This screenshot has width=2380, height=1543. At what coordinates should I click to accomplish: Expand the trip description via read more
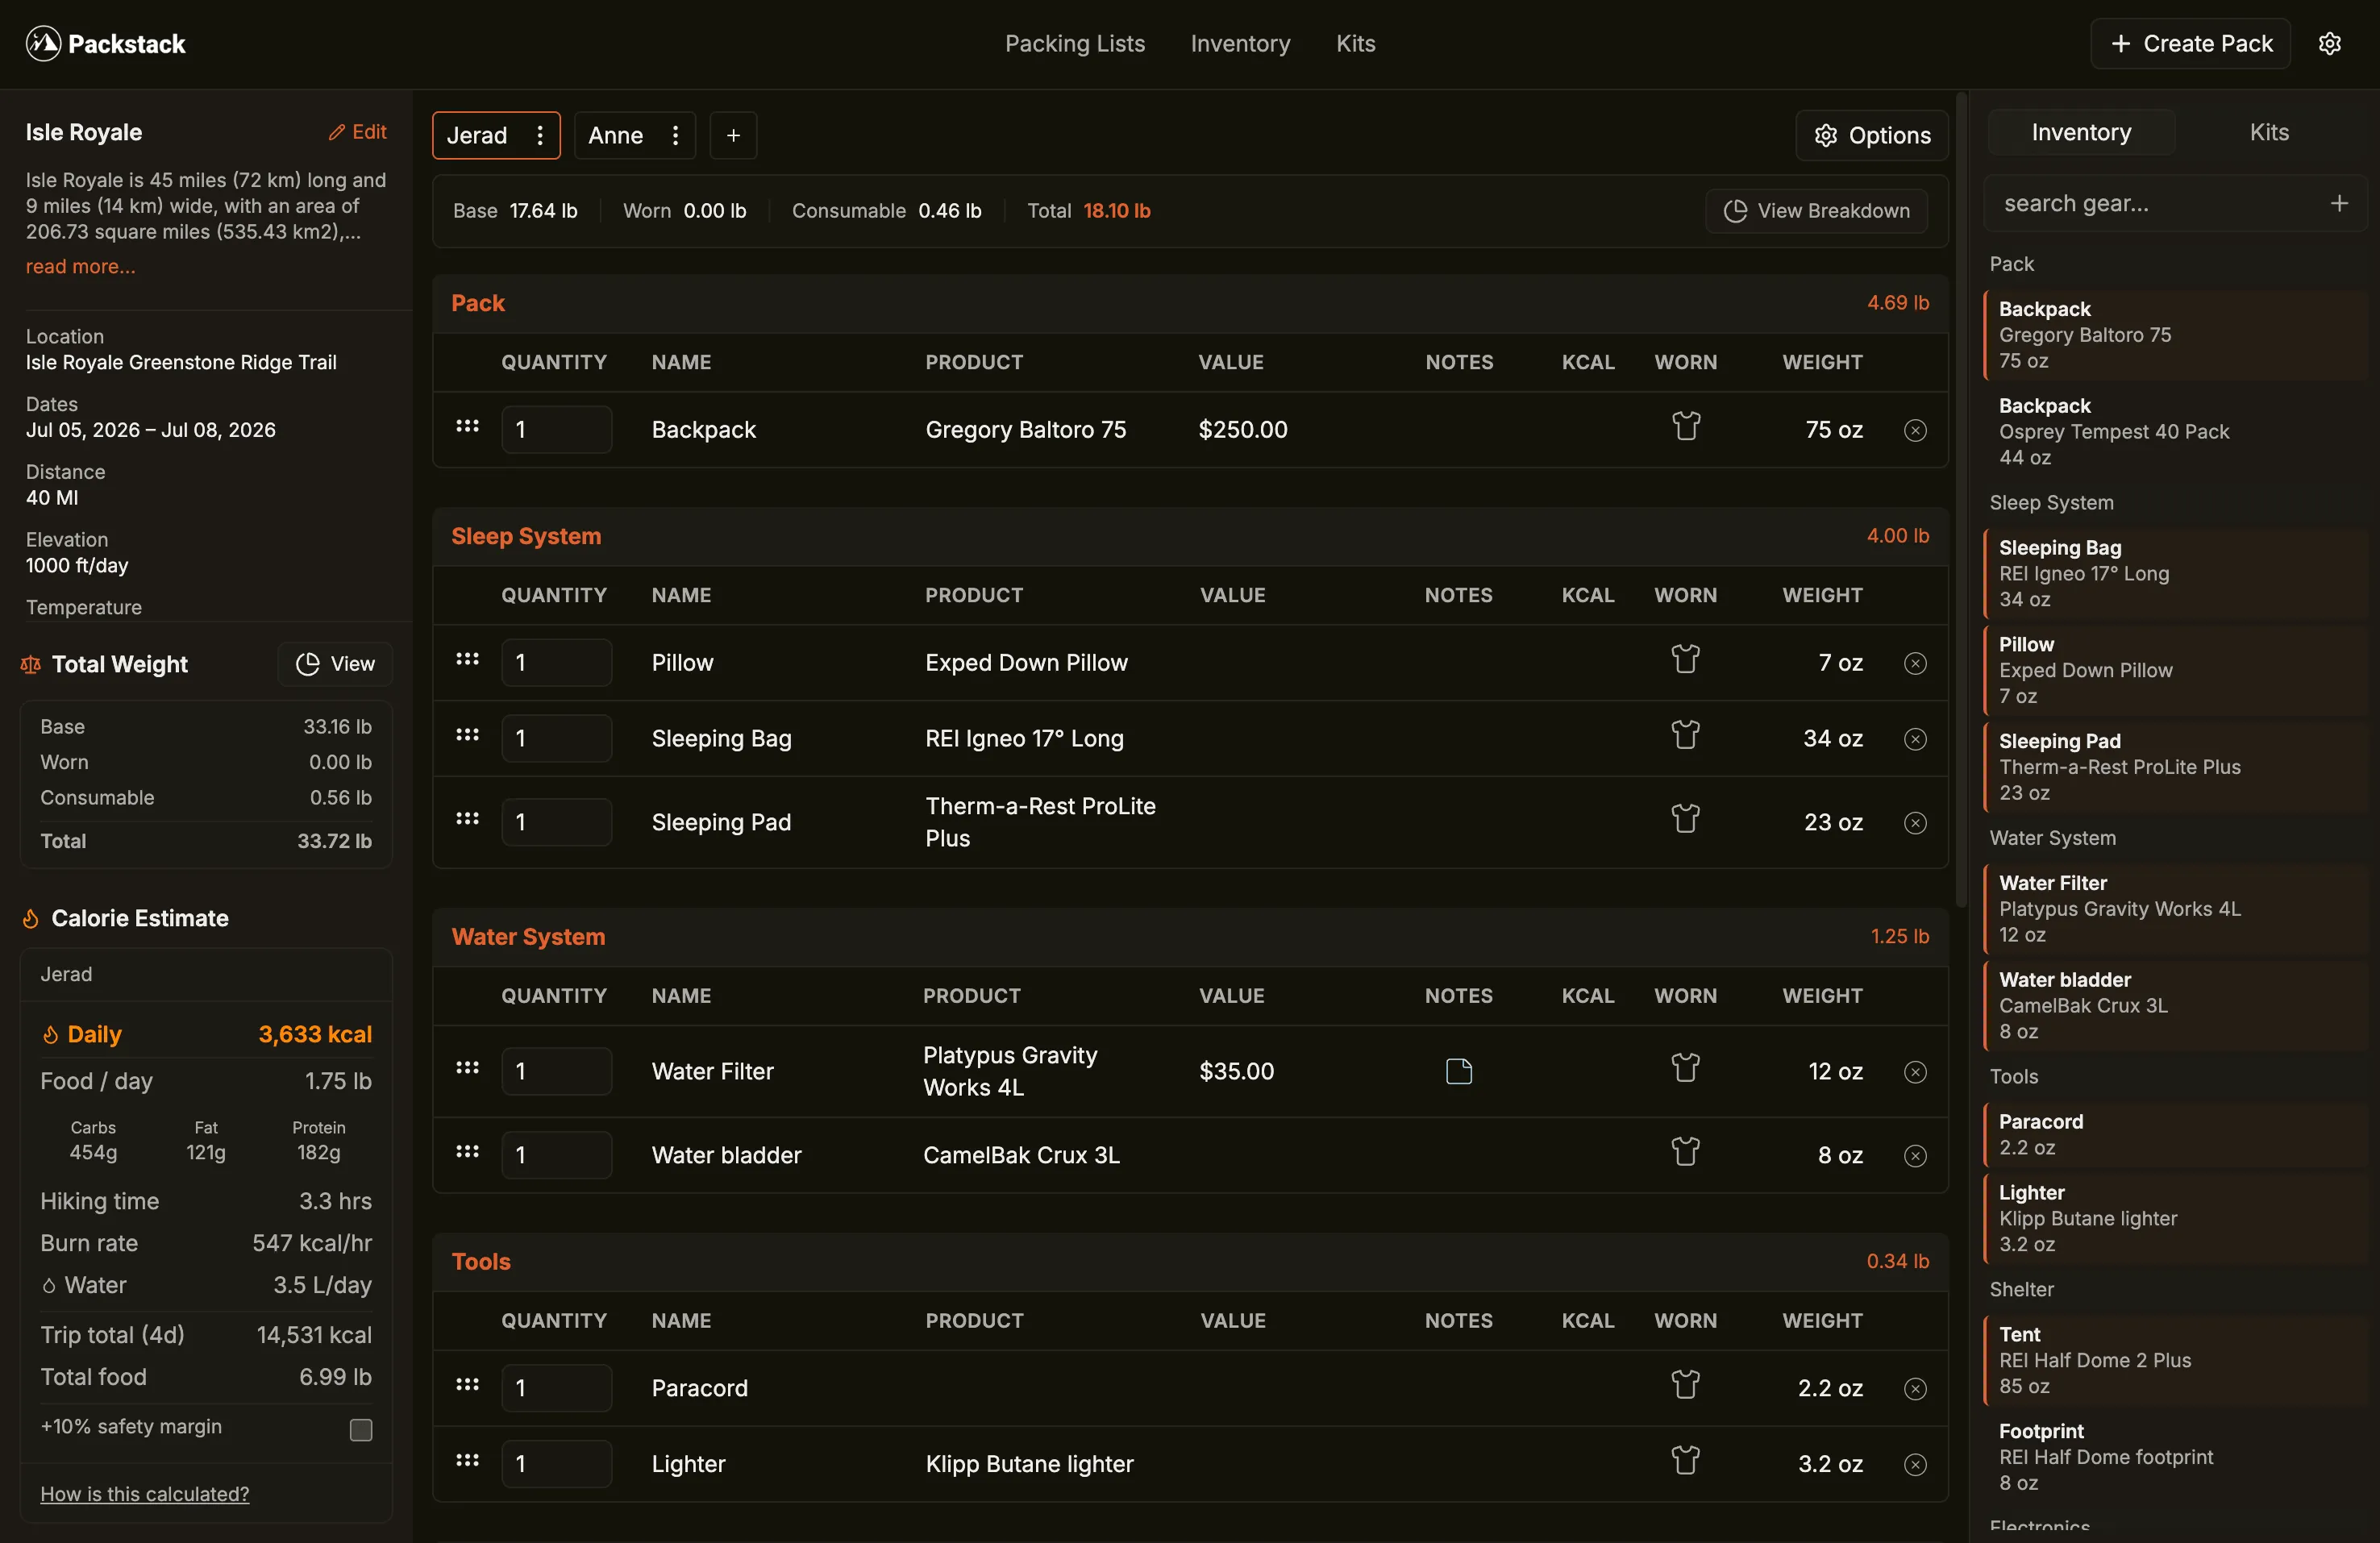[x=80, y=266]
